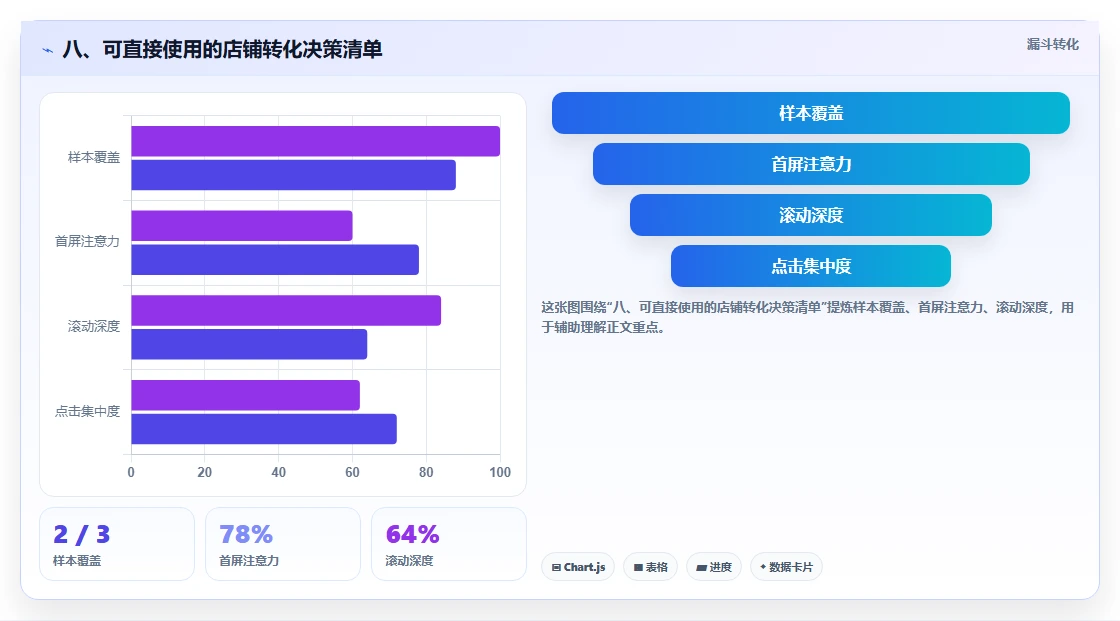This screenshot has height=621, width=1120.
Task: Select the 首屏注意力 funnel stage
Action: click(x=811, y=164)
